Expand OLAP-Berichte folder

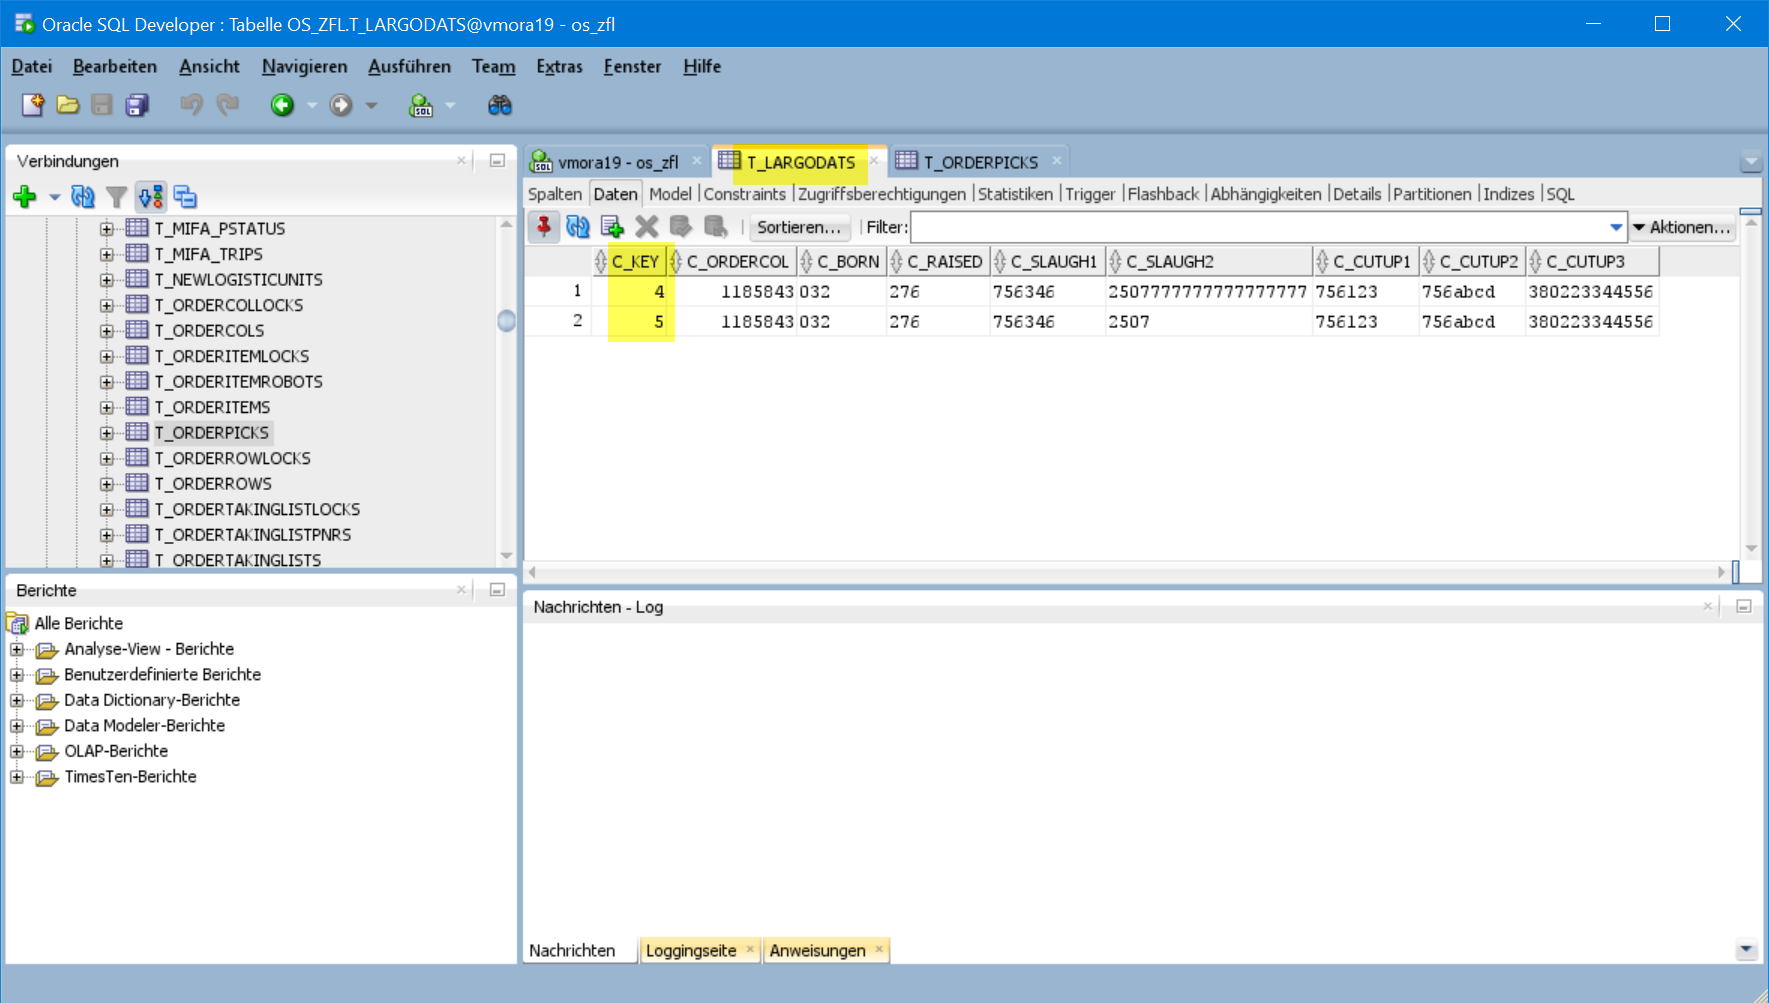[17, 751]
